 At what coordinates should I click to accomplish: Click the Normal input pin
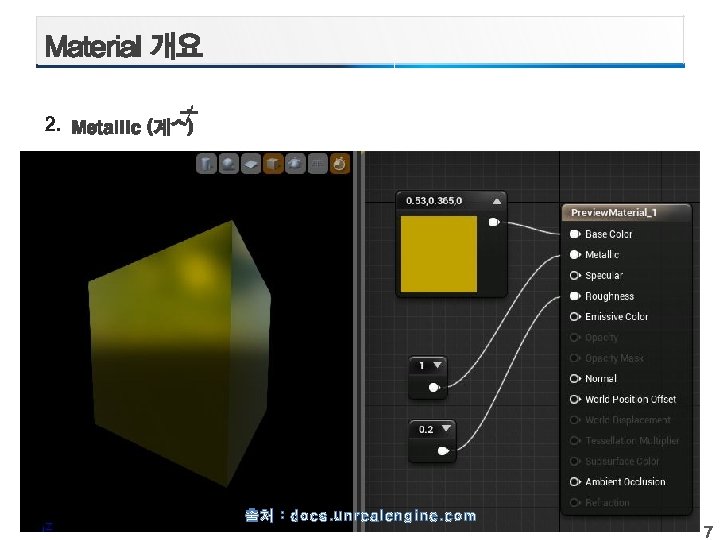click(575, 378)
